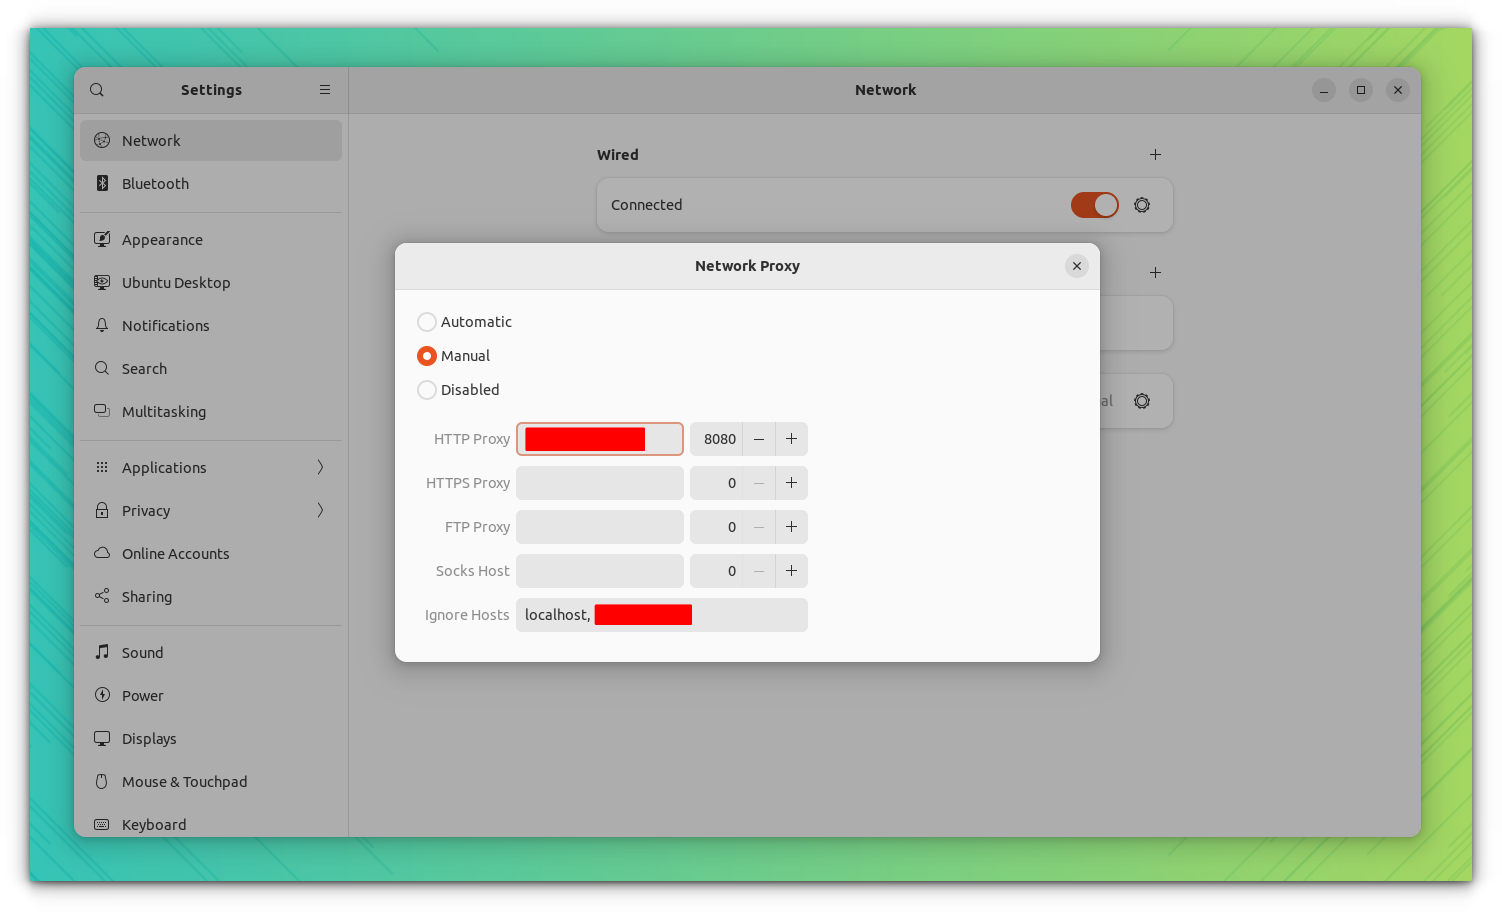Open the Wired connection gear icon
This screenshot has width=1502, height=913.
(1141, 205)
